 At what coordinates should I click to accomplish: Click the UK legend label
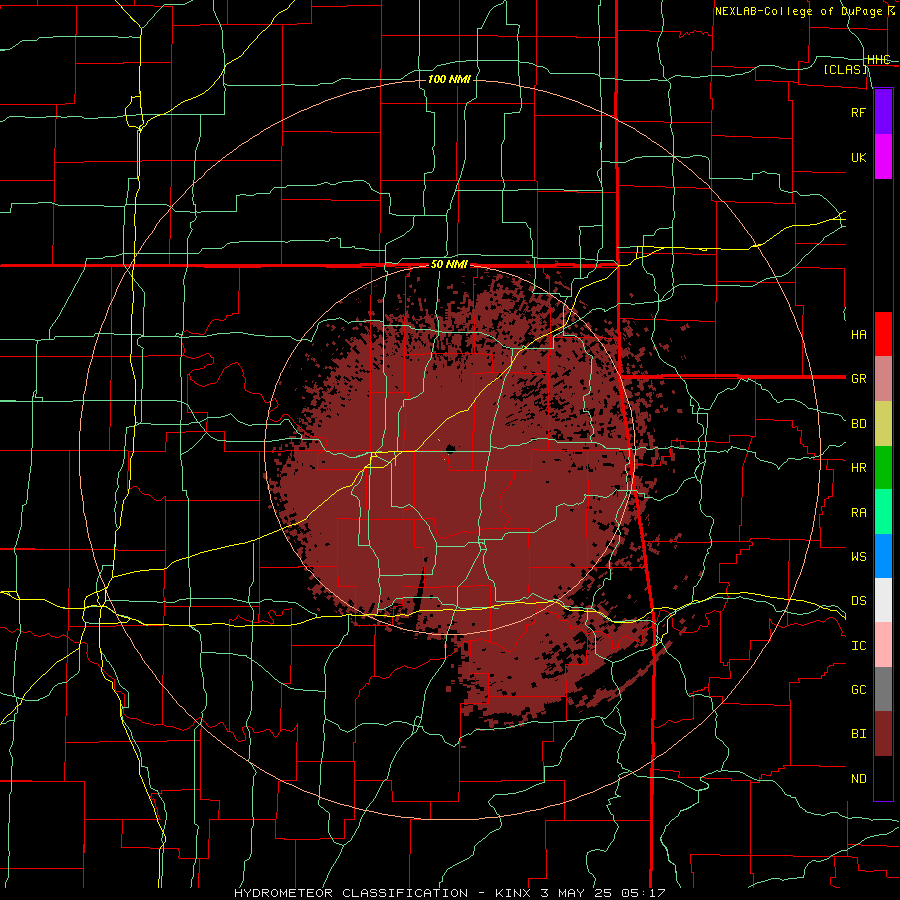pyautogui.click(x=858, y=157)
